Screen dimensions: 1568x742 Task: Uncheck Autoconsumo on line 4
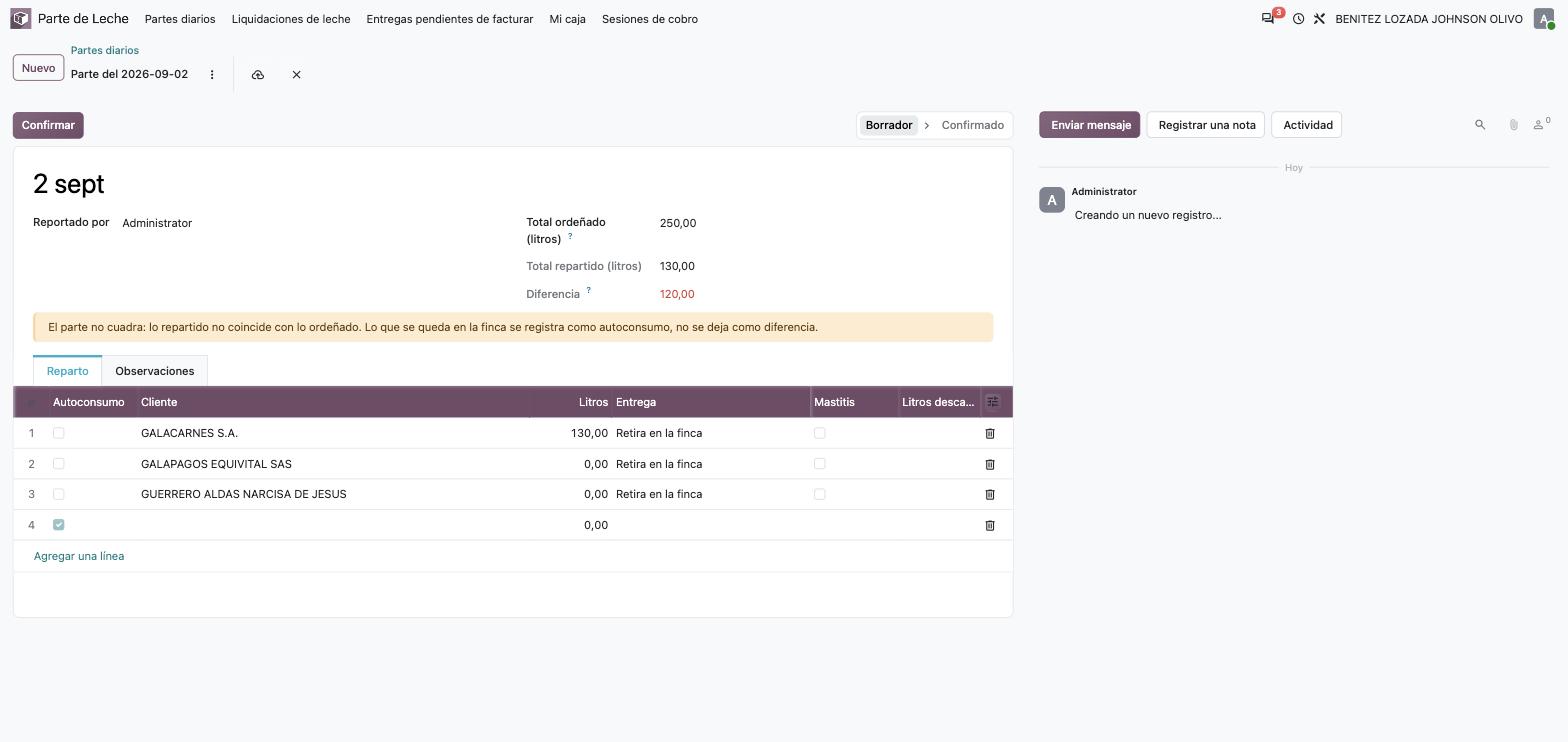pos(58,525)
